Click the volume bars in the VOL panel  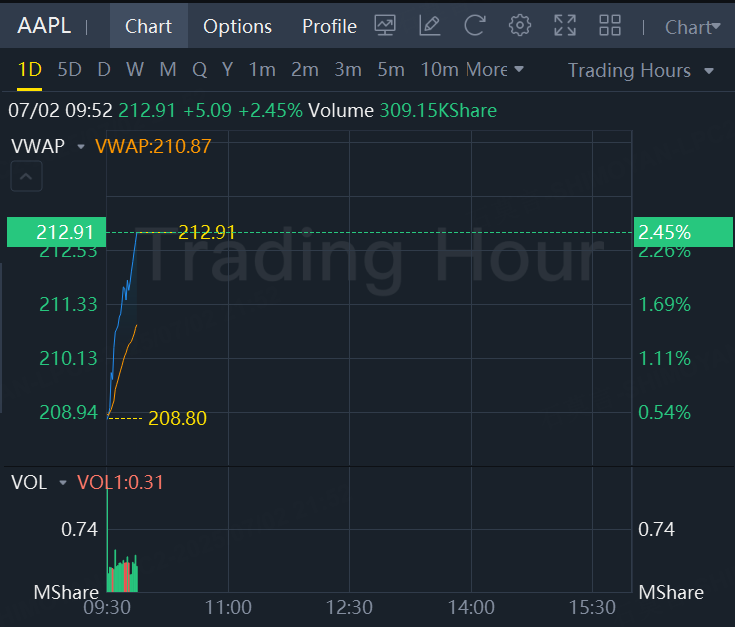point(122,574)
